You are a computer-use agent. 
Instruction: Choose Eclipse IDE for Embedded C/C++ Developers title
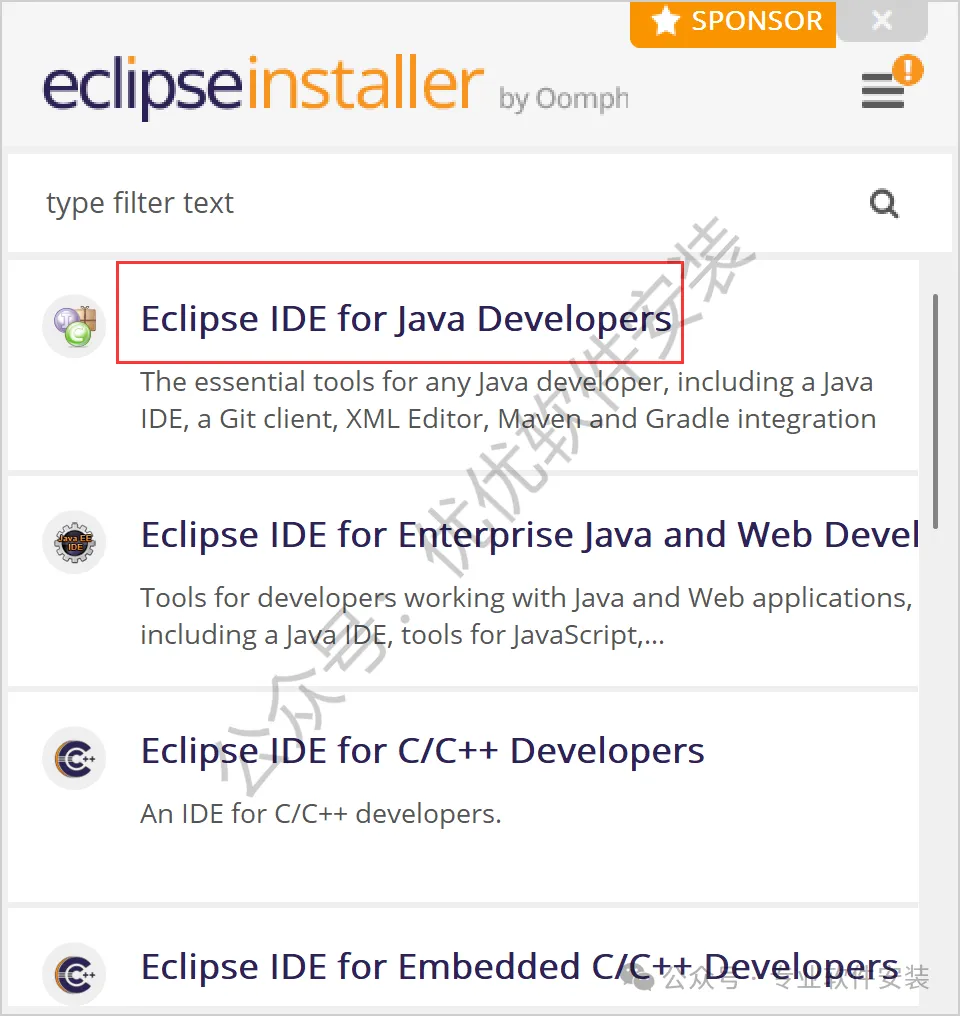point(520,967)
